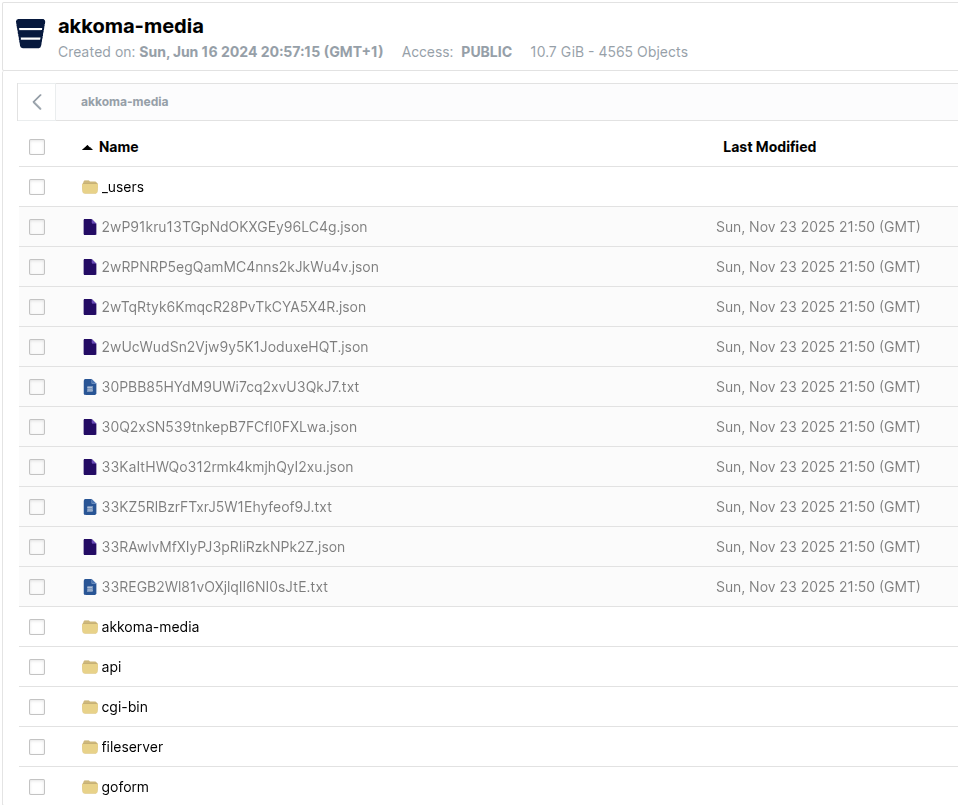958x805 pixels.
Task: Sort by Name using the sort arrow
Action: click(88, 147)
